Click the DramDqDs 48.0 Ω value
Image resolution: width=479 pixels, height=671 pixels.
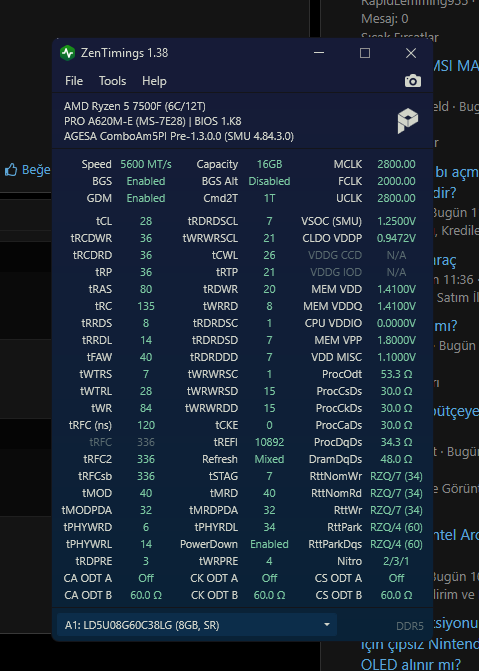pos(396,459)
